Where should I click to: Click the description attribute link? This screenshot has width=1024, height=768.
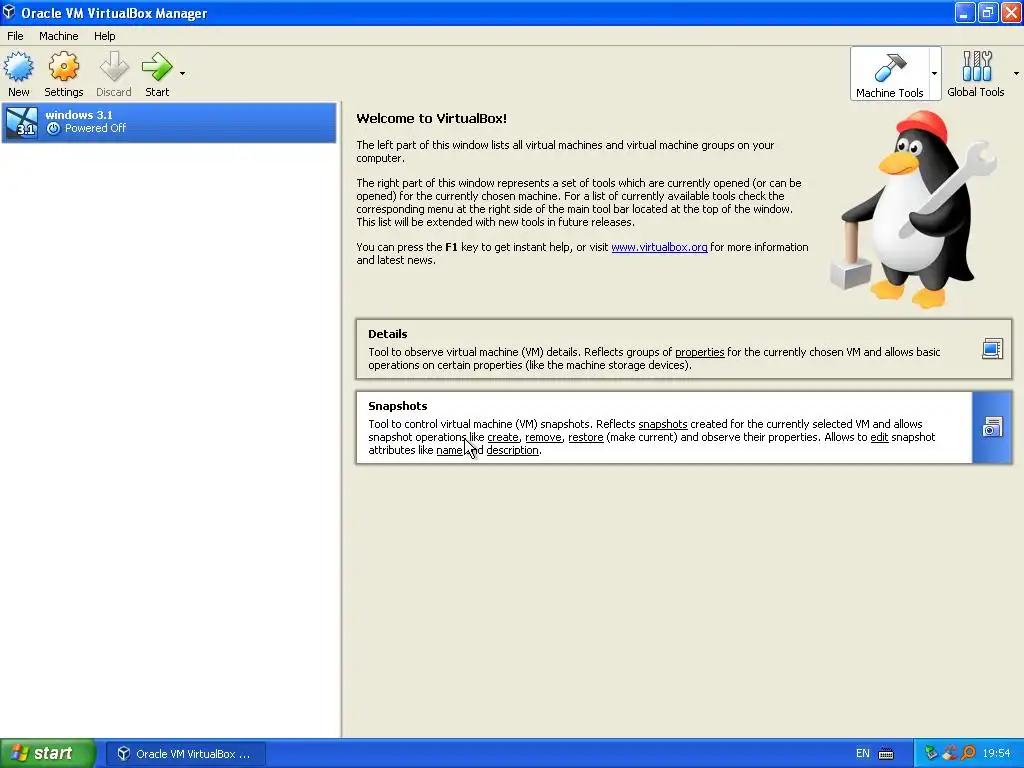pyautogui.click(x=513, y=450)
